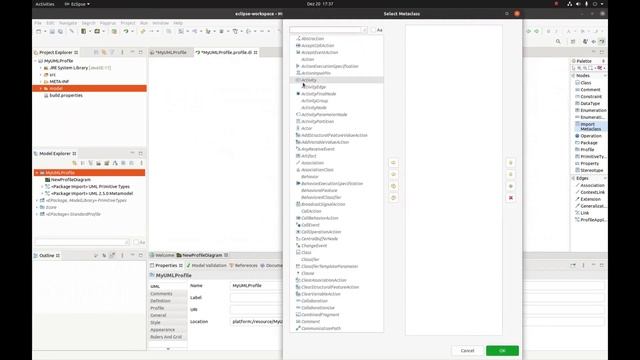Click the second transfer button between lists
This screenshot has height=360, width=640.
click(x=393, y=174)
